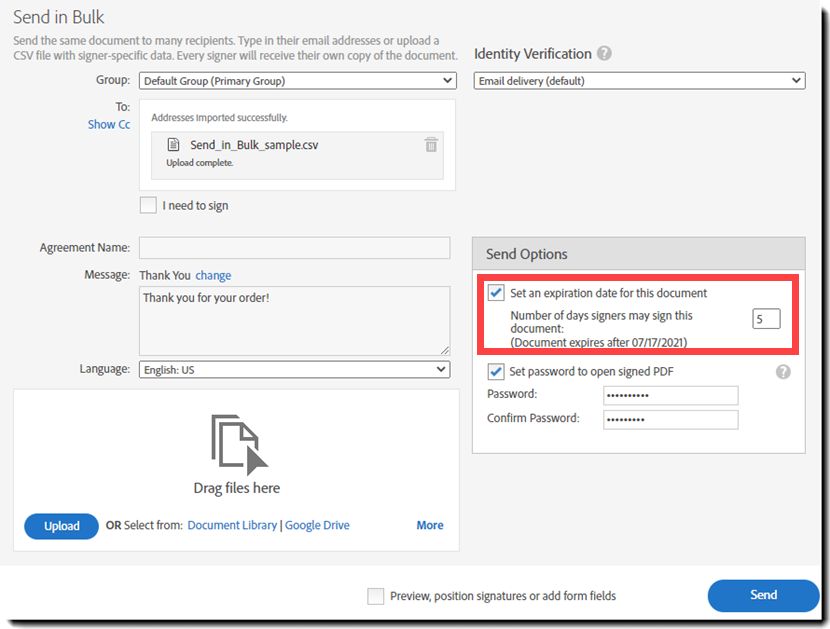This screenshot has width=830, height=629.
Task: Click the trash icon to delete uploaded CSV
Action: (x=431, y=145)
